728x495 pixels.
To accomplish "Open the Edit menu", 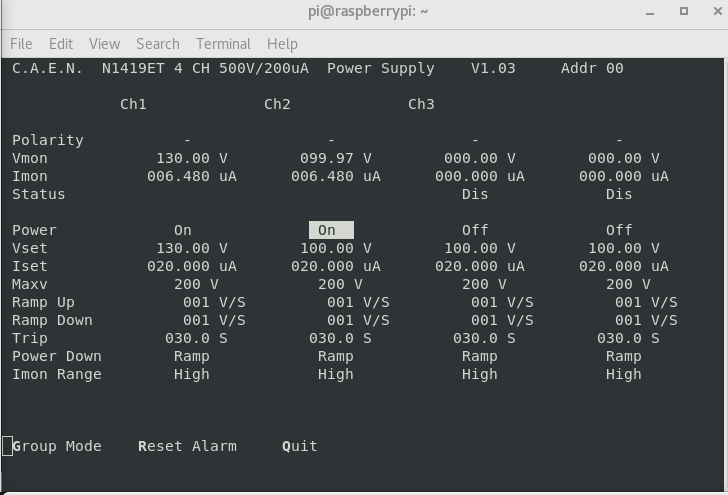I will [x=61, y=44].
